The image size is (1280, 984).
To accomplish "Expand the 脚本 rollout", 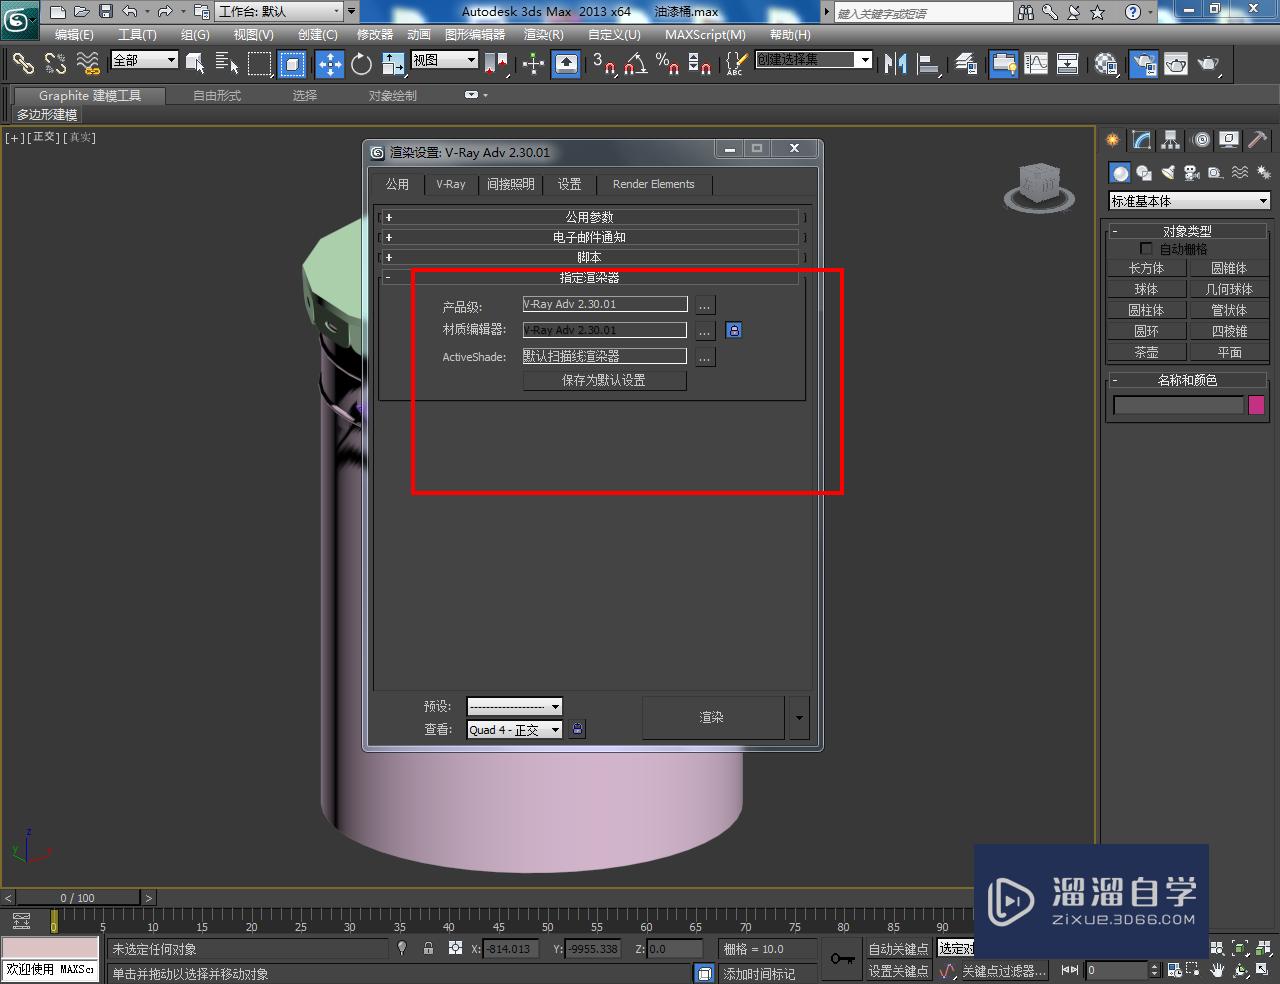I will point(590,257).
